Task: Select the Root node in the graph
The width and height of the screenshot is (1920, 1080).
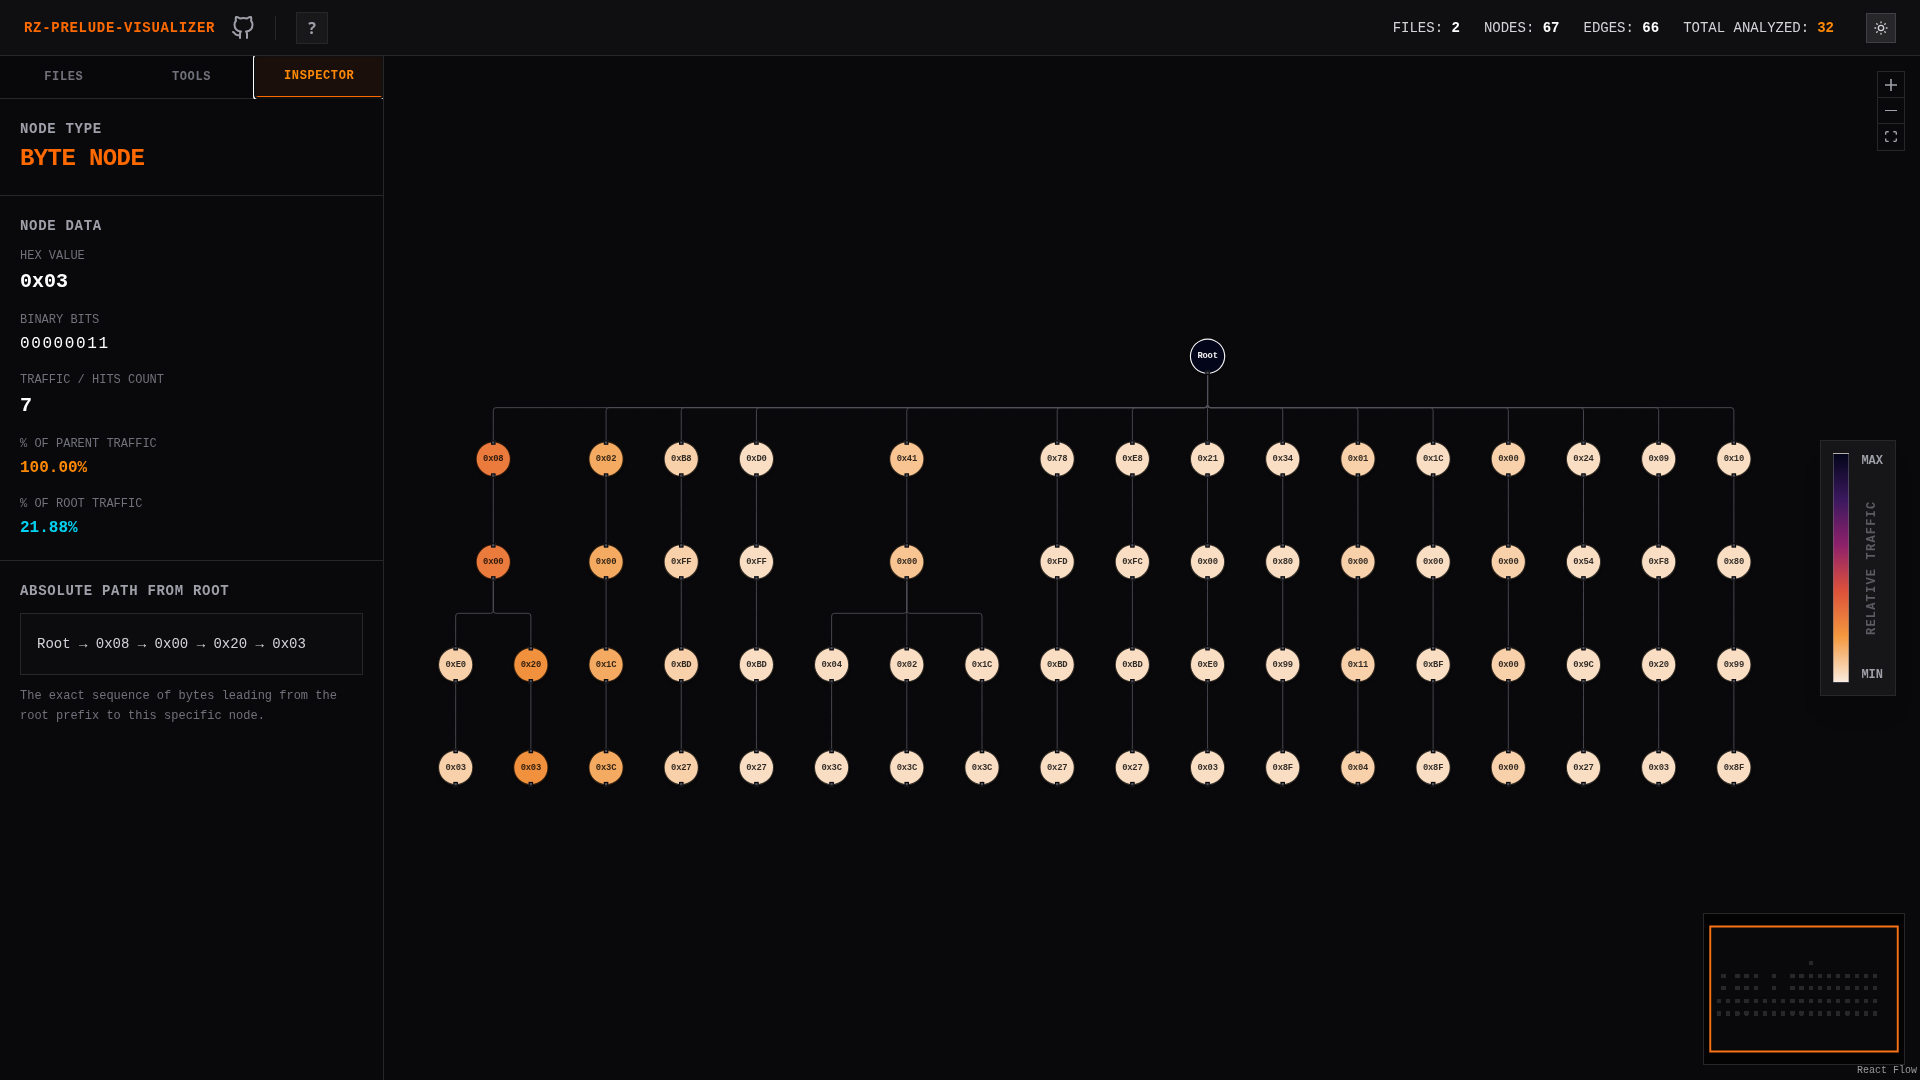Action: click(x=1207, y=356)
